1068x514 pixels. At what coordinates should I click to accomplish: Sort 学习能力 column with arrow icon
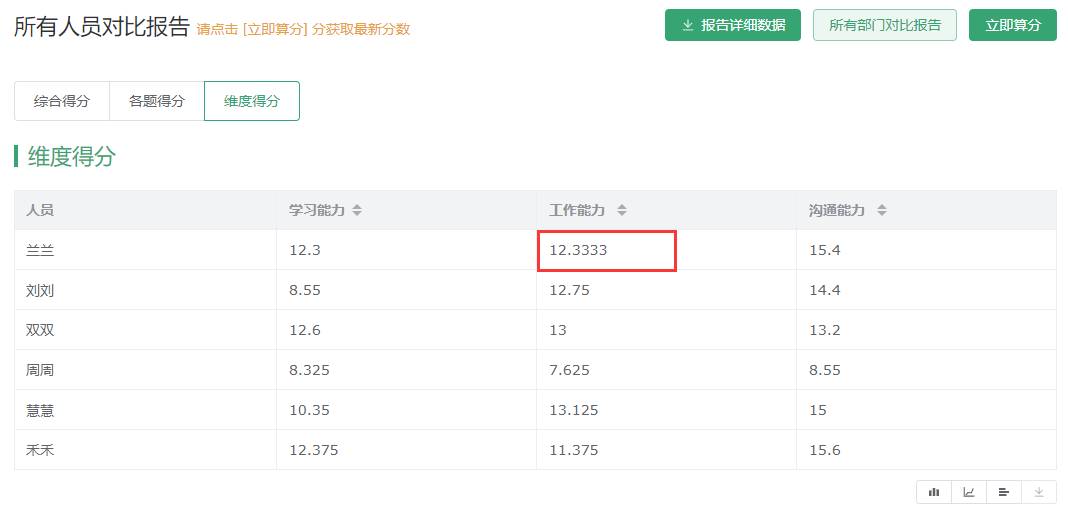pos(357,210)
